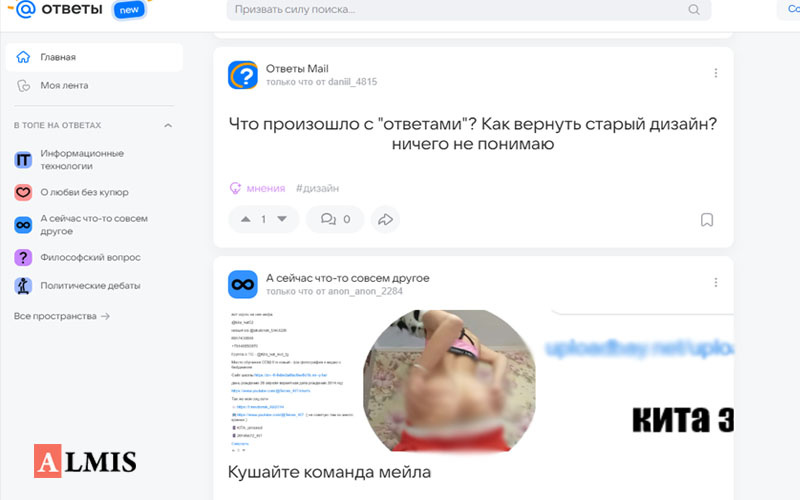Follow the Все пространства link
800x500 pixels.
point(62,316)
